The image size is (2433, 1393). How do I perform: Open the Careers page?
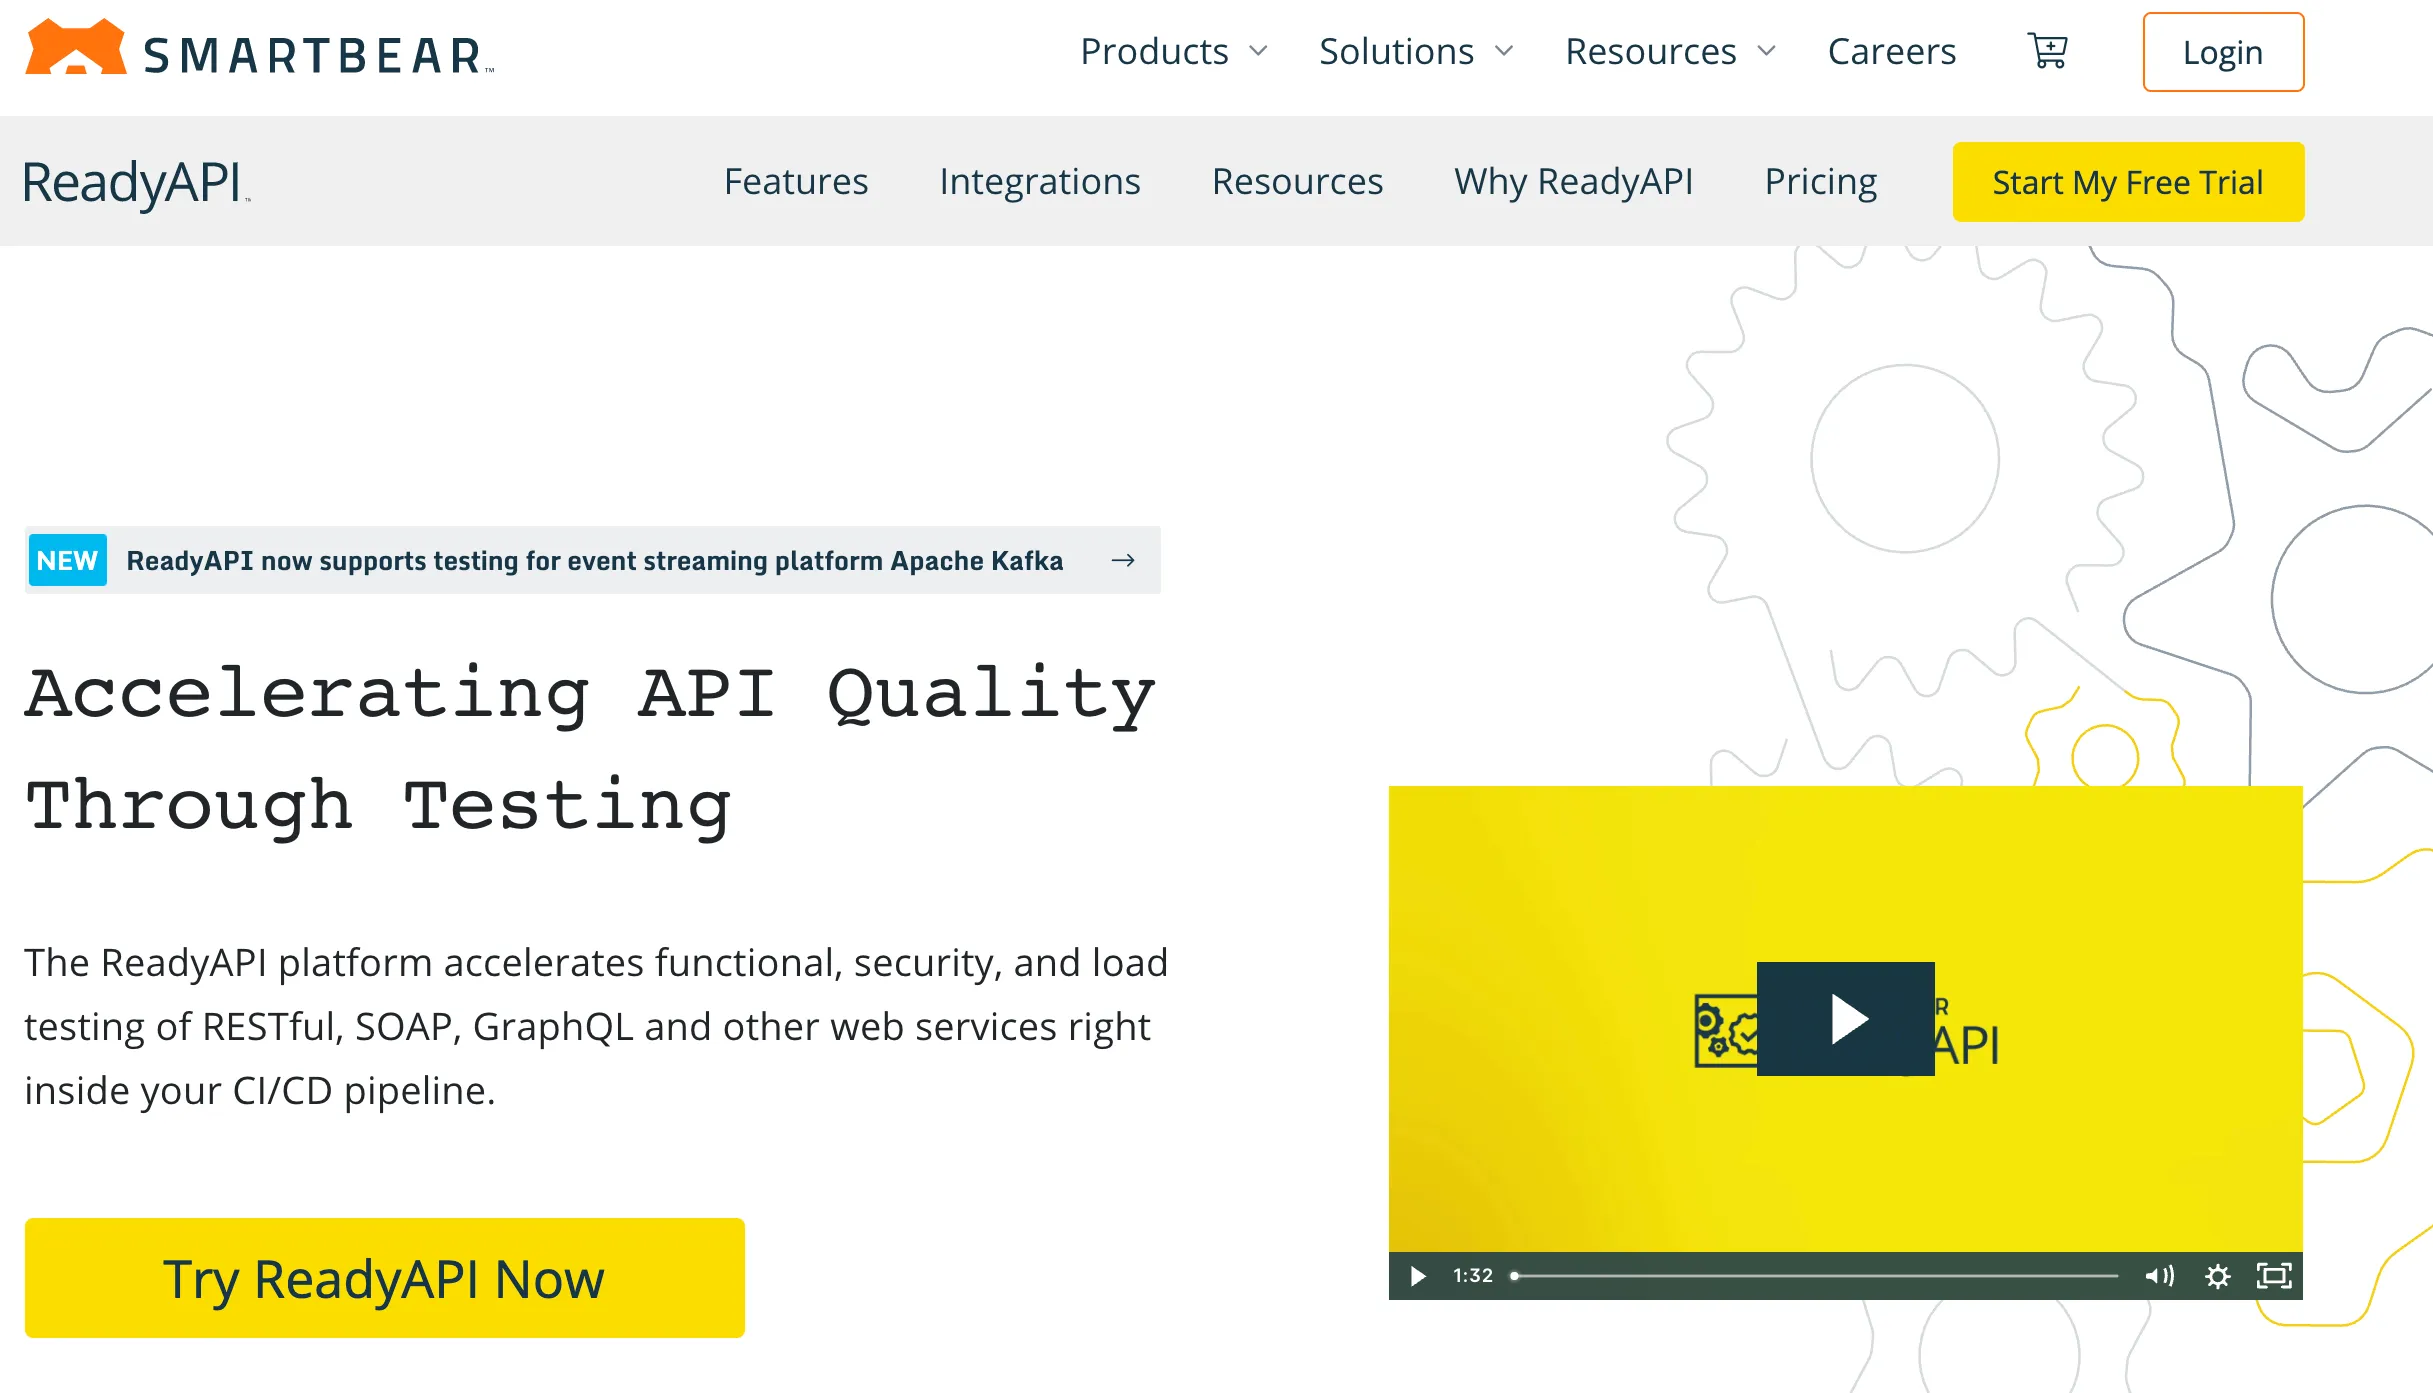point(1891,51)
